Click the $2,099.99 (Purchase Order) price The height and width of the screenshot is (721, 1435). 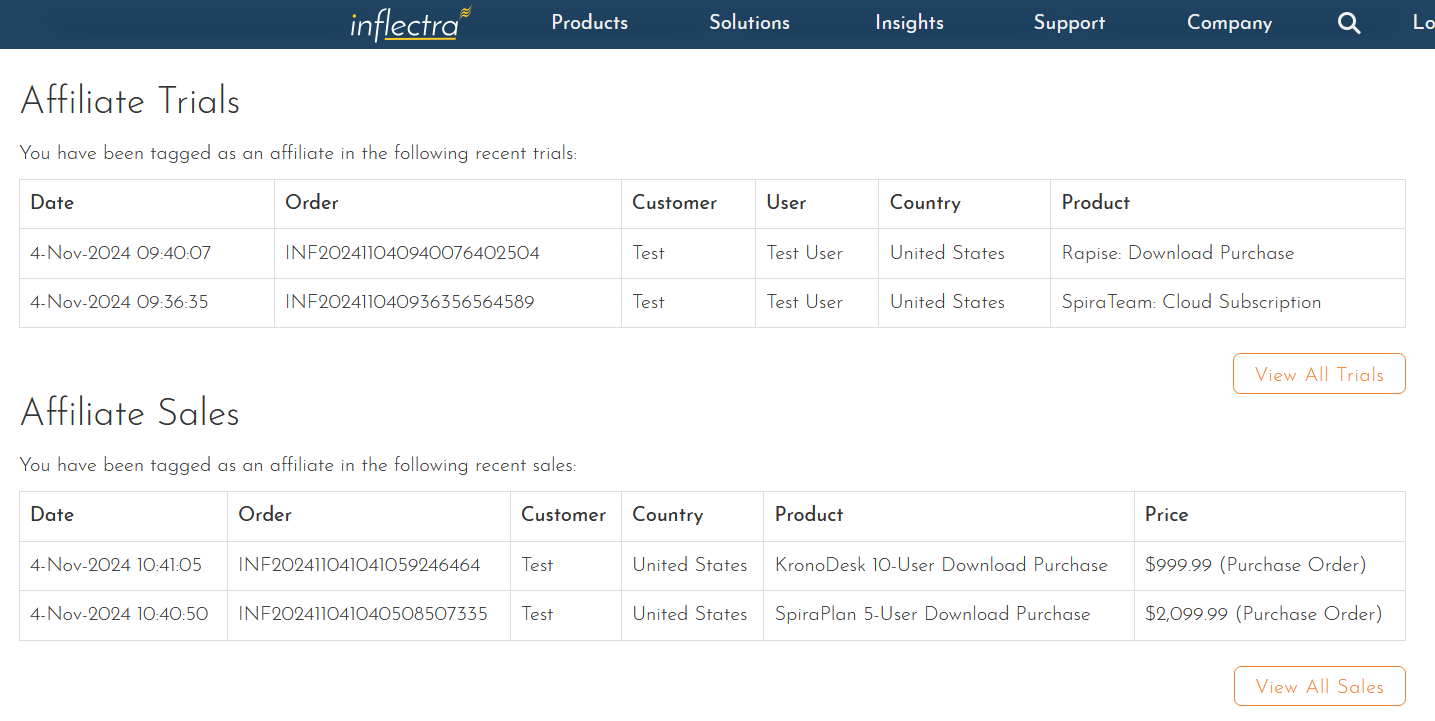point(1263,614)
